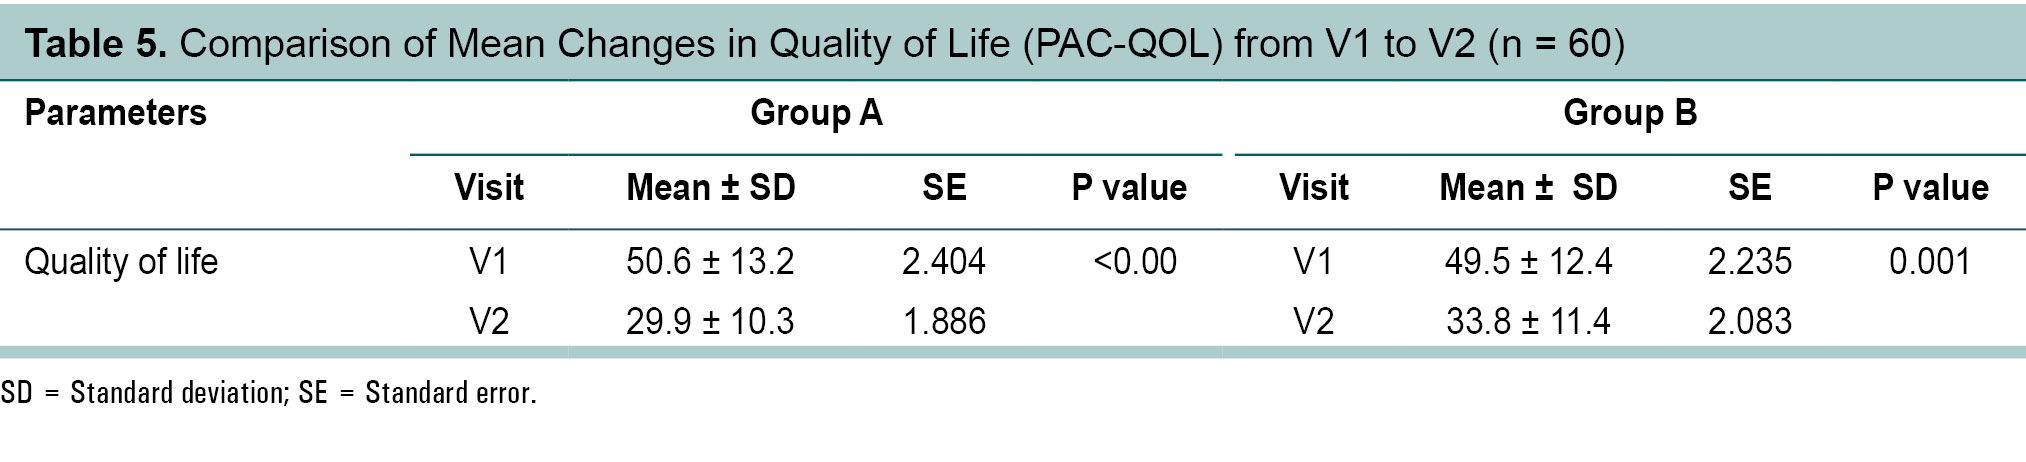Image resolution: width=2026 pixels, height=462 pixels.
Task: Click the Group B header
Action: pyautogui.click(x=1629, y=113)
